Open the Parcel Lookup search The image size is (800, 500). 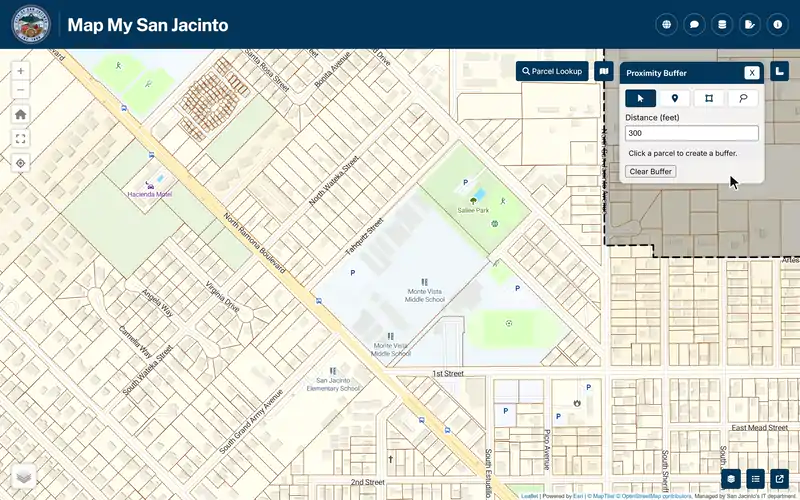click(552, 71)
